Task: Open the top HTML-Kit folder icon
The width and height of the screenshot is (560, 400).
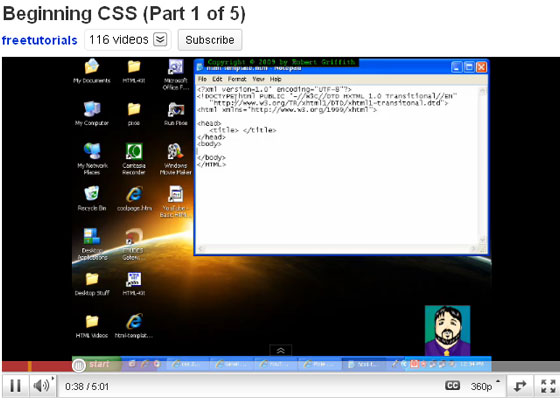Action: (134, 71)
